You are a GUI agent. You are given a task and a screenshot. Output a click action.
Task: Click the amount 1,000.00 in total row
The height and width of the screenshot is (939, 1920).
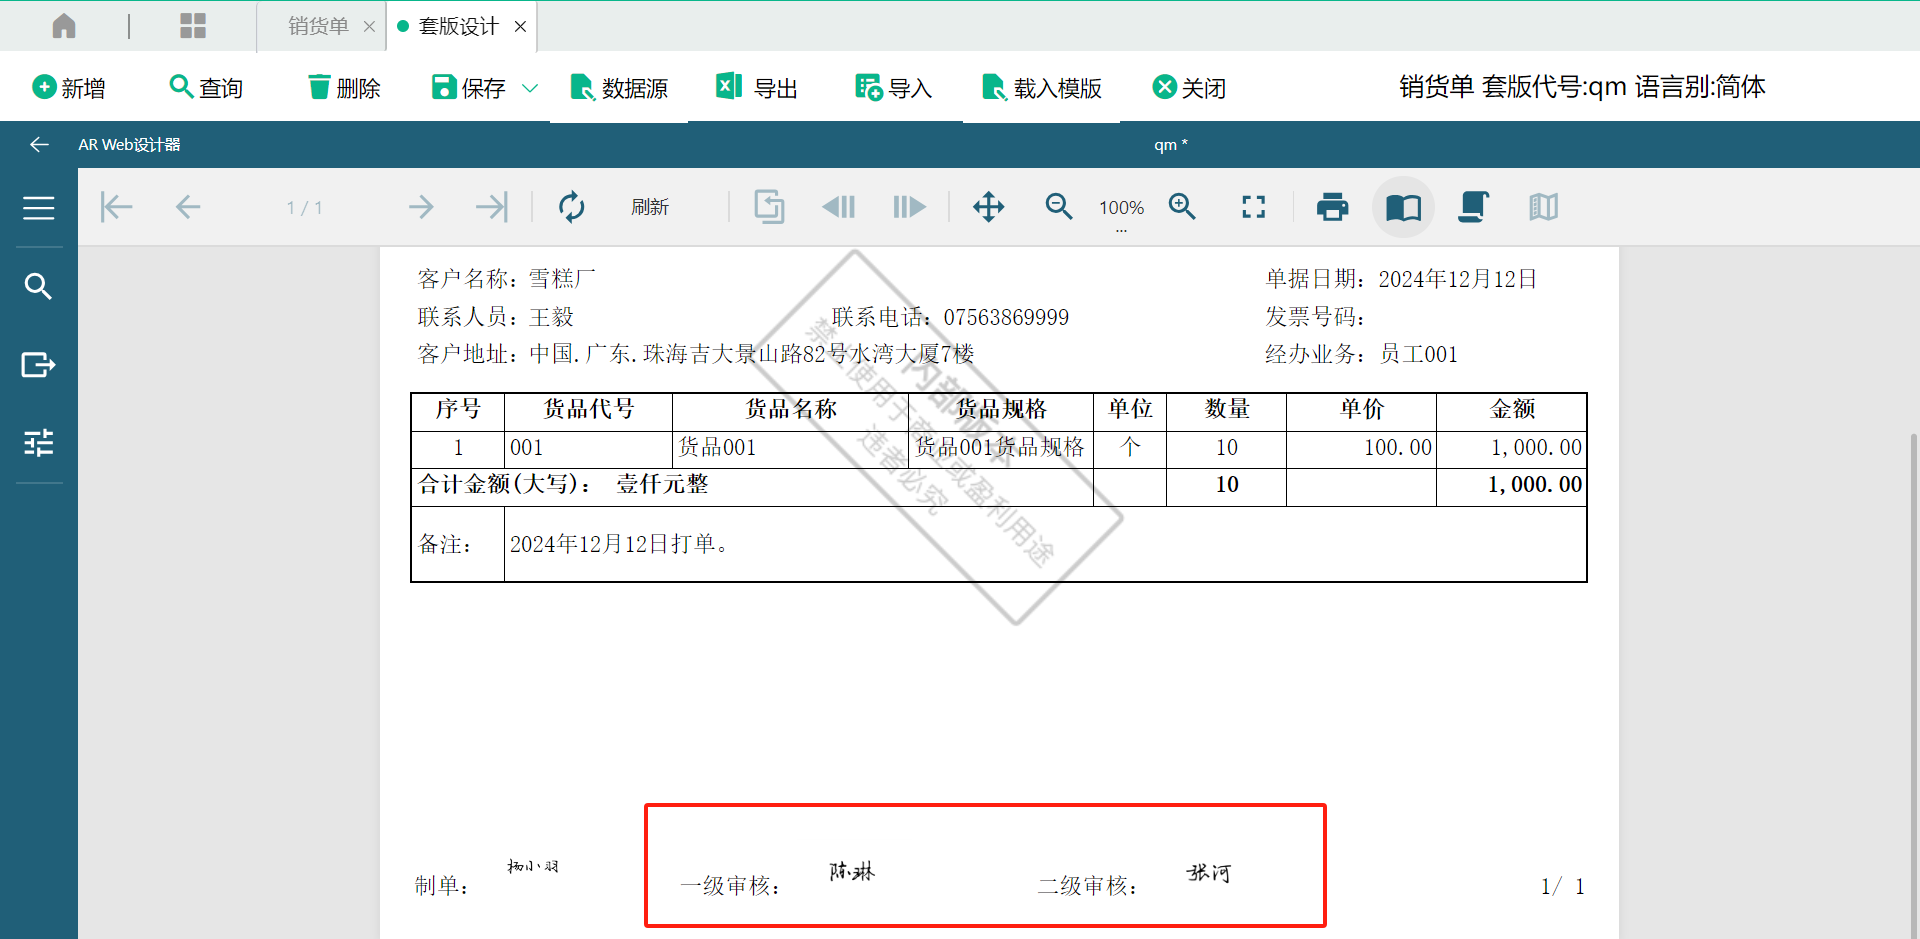point(1535,485)
